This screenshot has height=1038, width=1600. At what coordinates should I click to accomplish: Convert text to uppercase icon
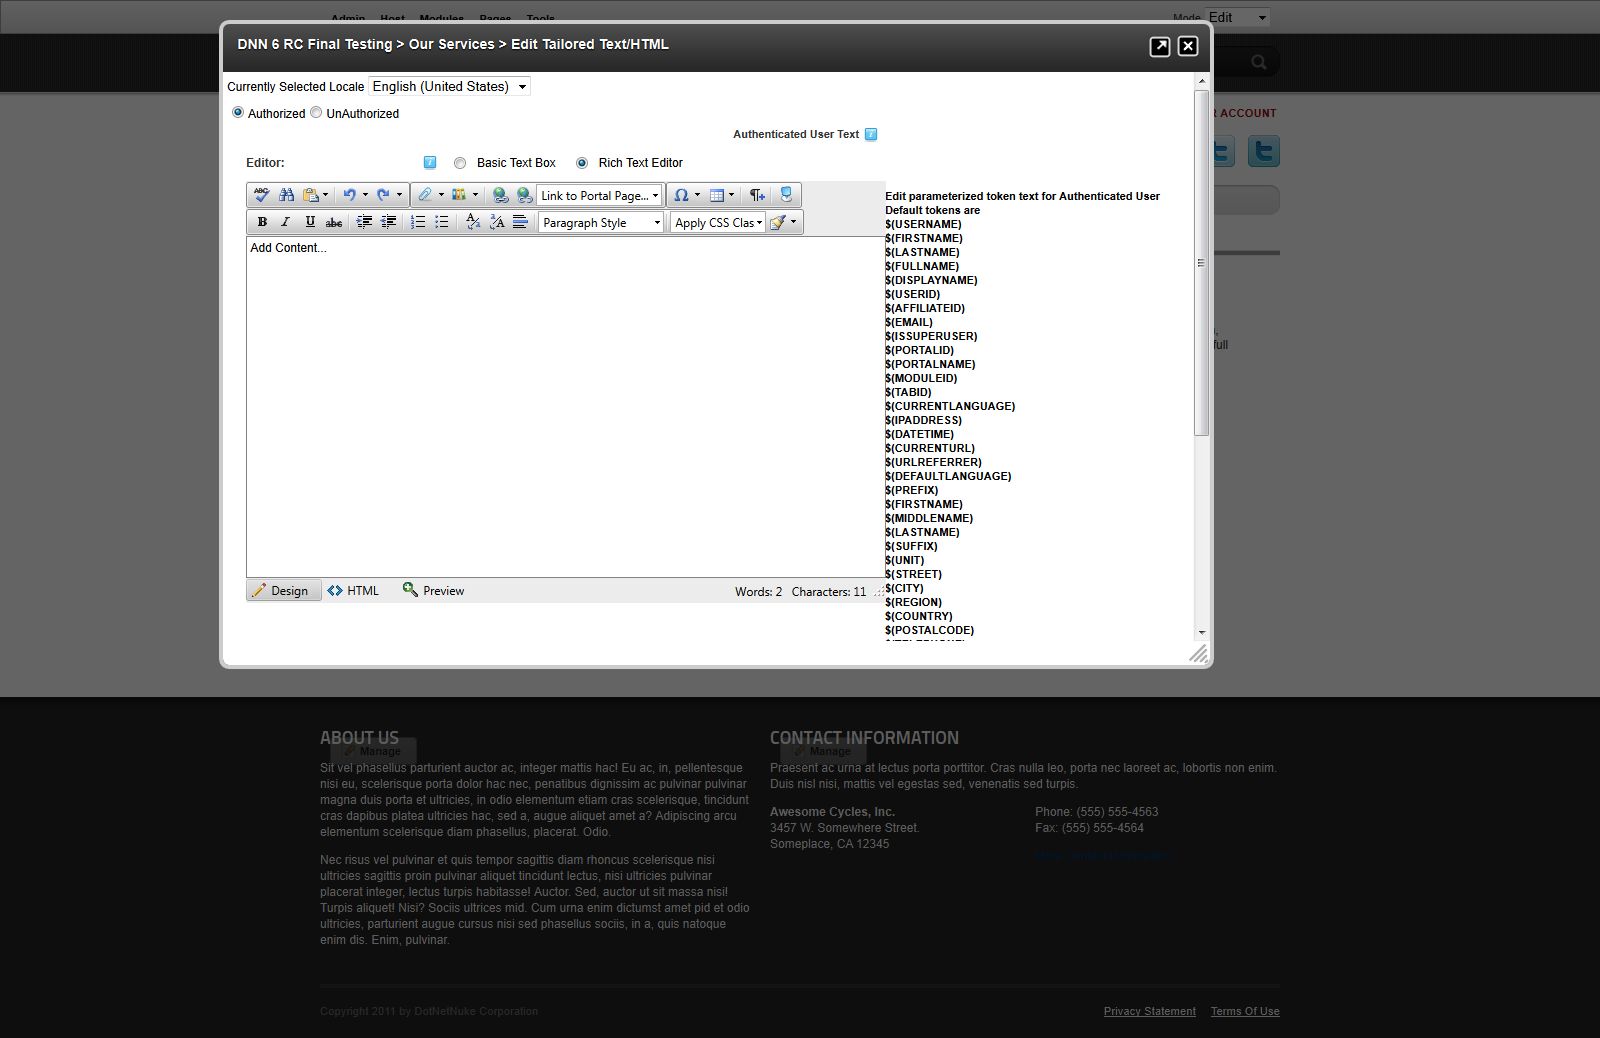497,222
